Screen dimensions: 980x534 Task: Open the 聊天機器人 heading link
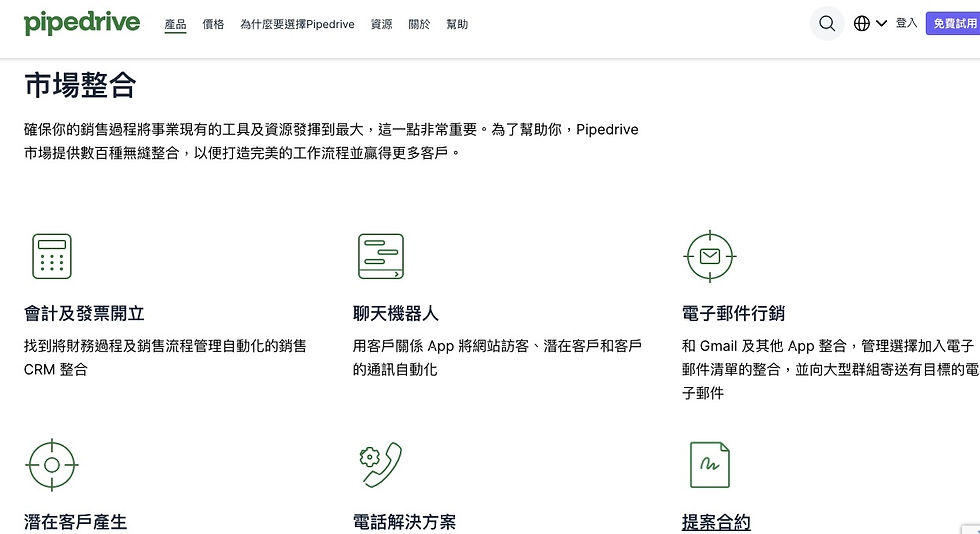[396, 313]
